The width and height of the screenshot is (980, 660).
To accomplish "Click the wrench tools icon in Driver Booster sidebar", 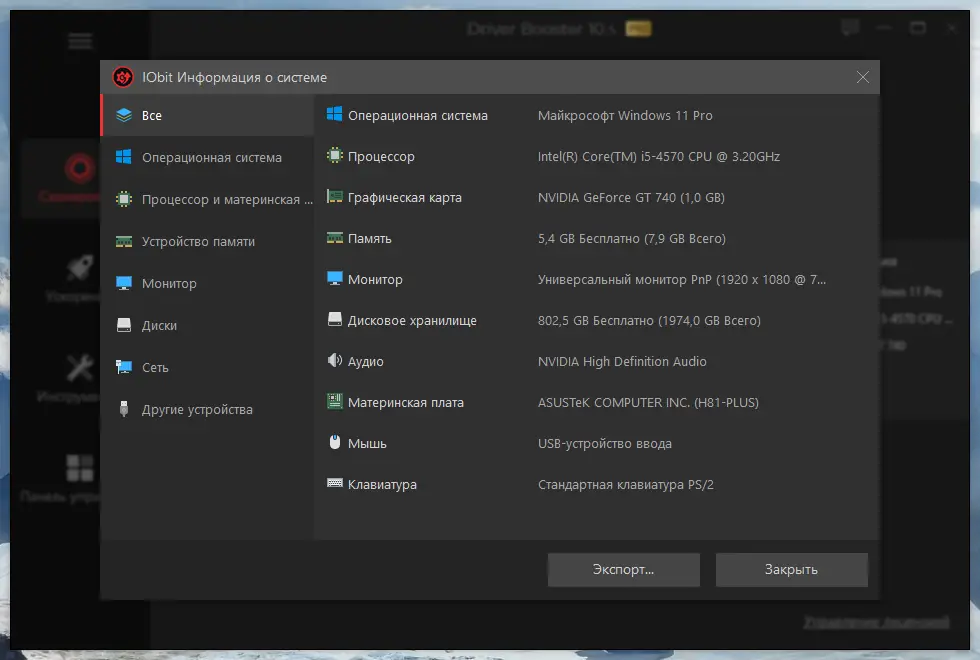I will [80, 368].
